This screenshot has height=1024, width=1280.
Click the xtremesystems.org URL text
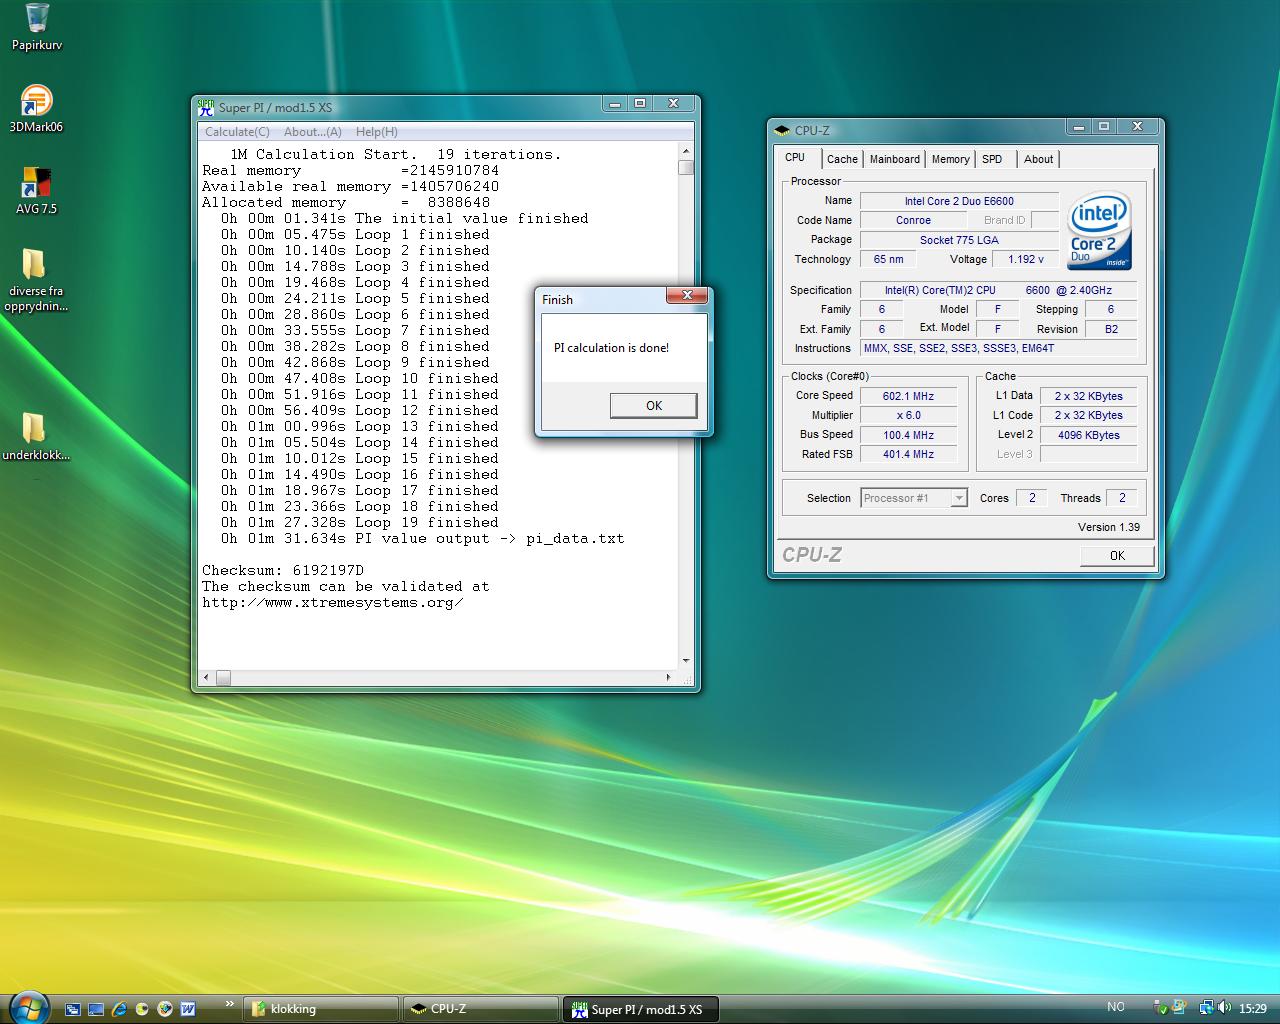click(332, 602)
